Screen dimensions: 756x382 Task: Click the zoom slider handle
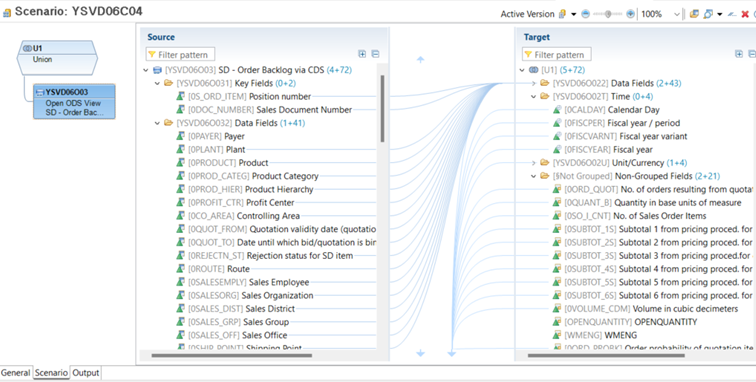pyautogui.click(x=608, y=14)
